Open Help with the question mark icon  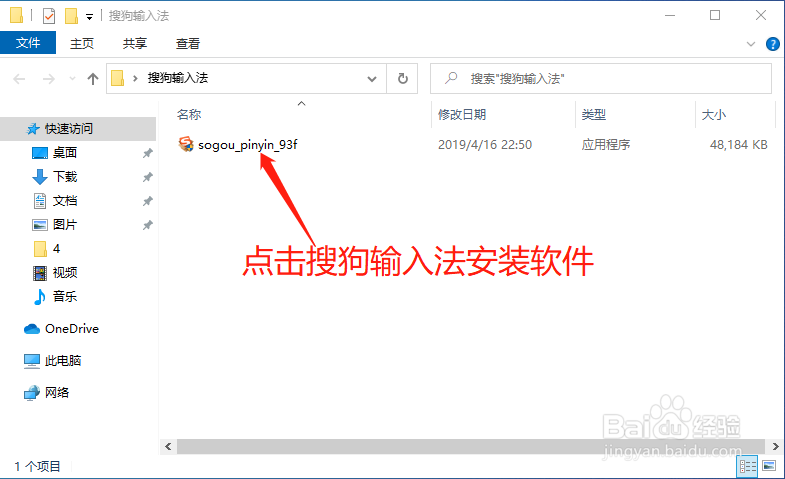coord(772,44)
